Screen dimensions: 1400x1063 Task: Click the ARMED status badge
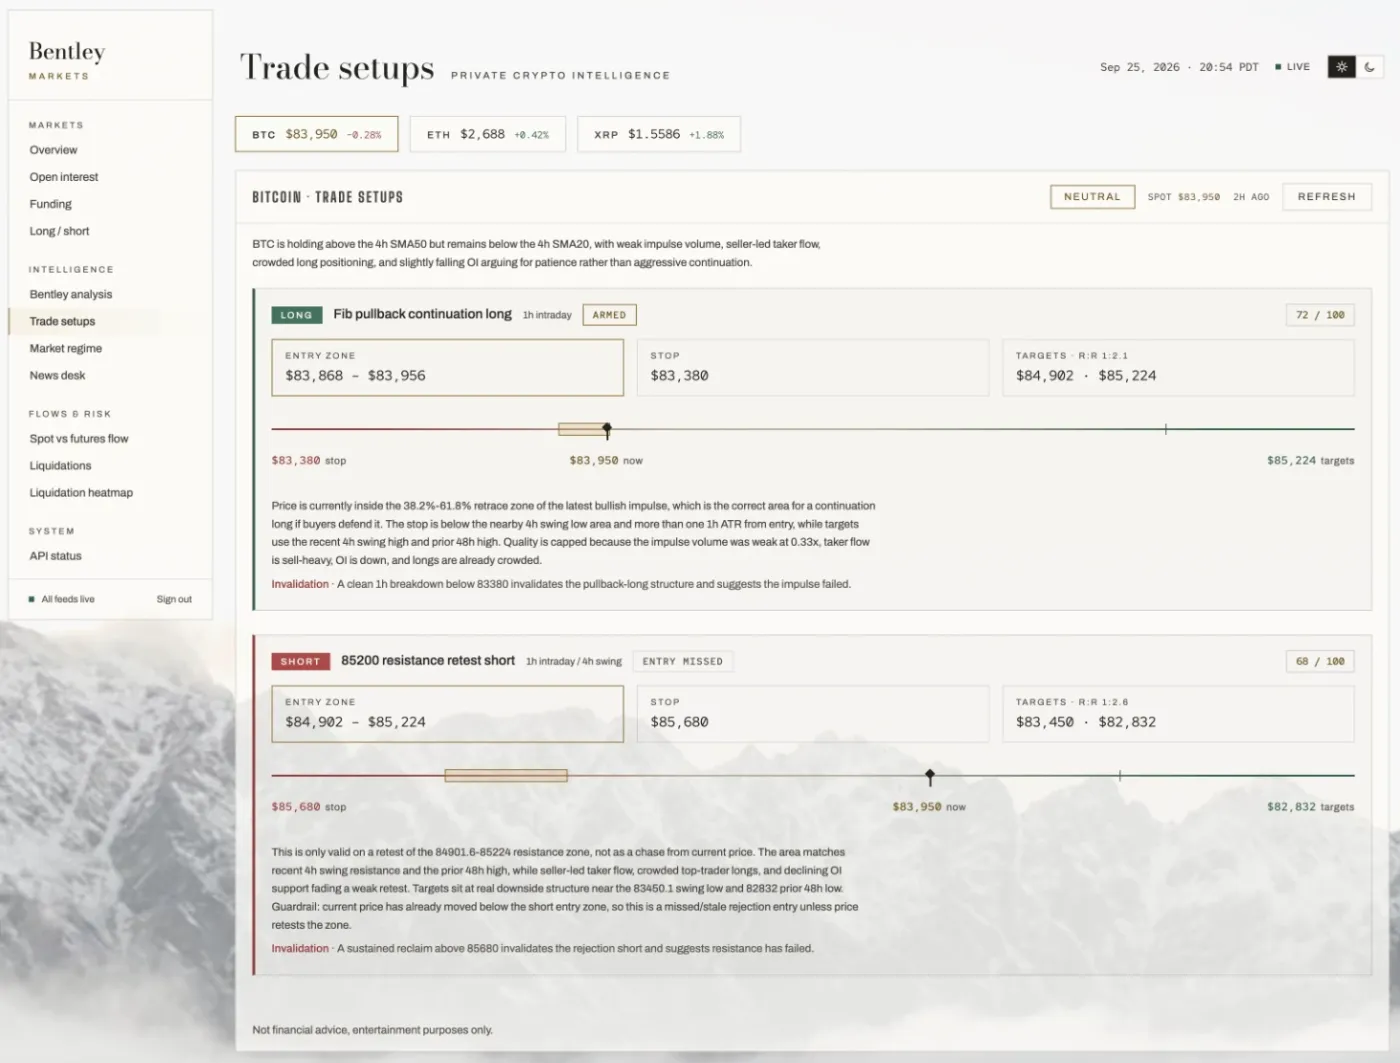coord(609,315)
